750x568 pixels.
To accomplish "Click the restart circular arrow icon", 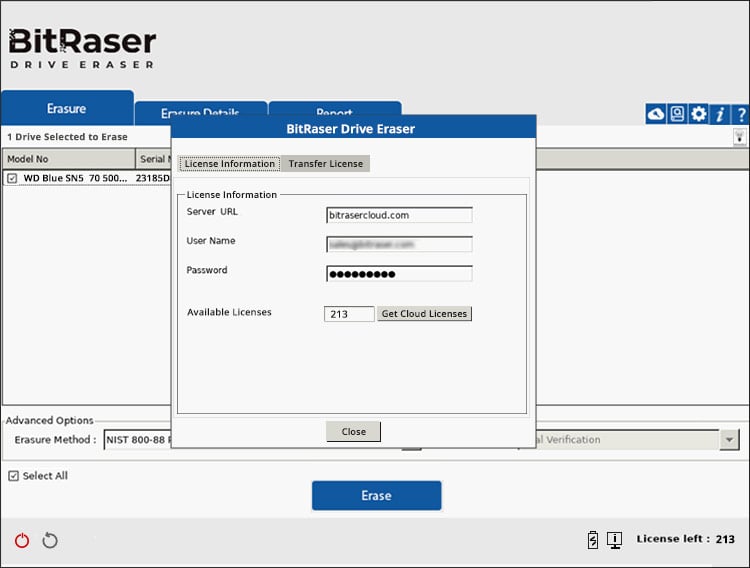I will (50, 540).
